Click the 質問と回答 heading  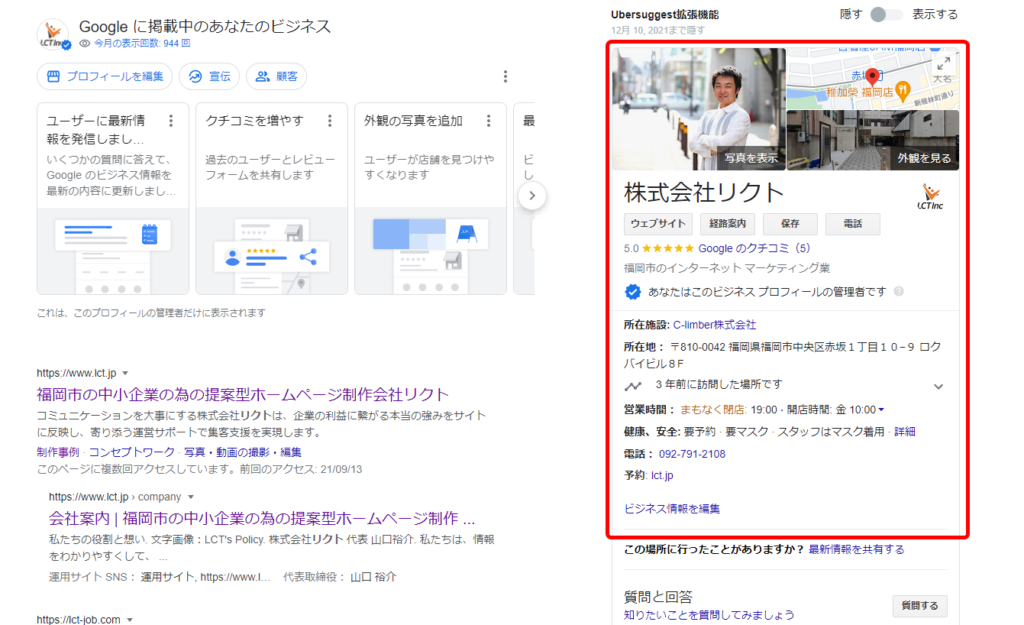click(x=658, y=596)
